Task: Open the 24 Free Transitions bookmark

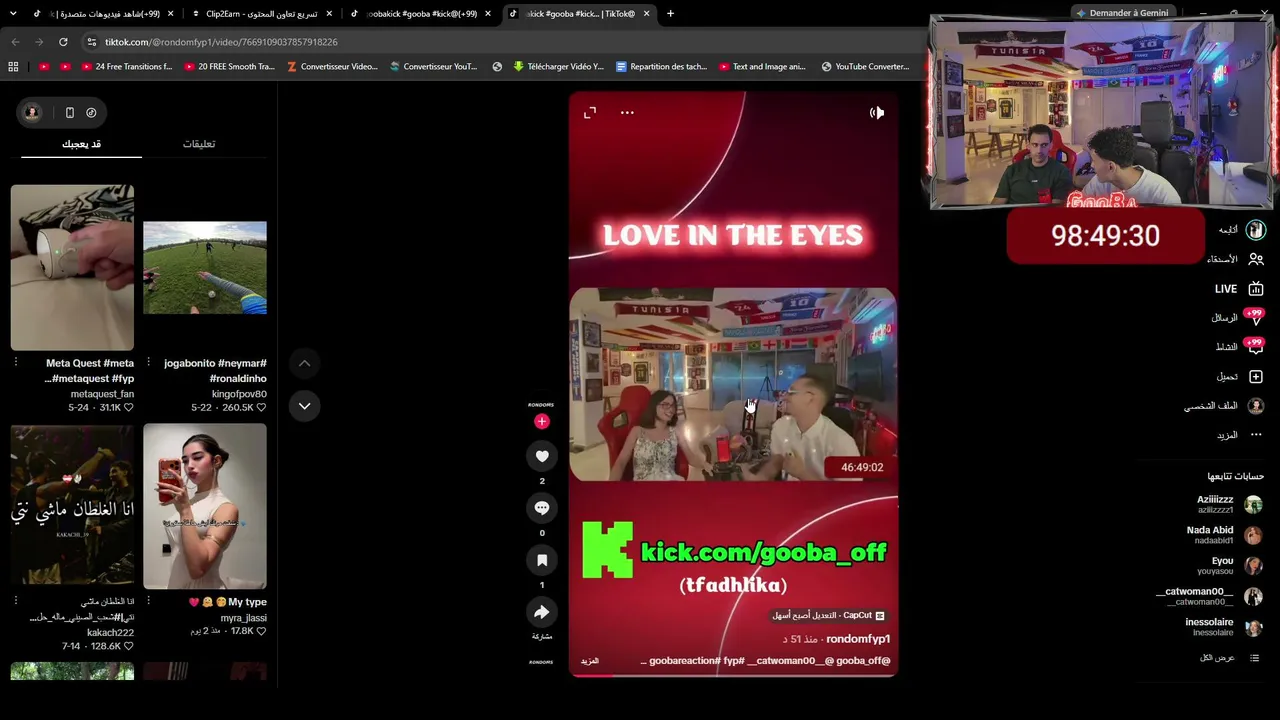Action: point(124,67)
